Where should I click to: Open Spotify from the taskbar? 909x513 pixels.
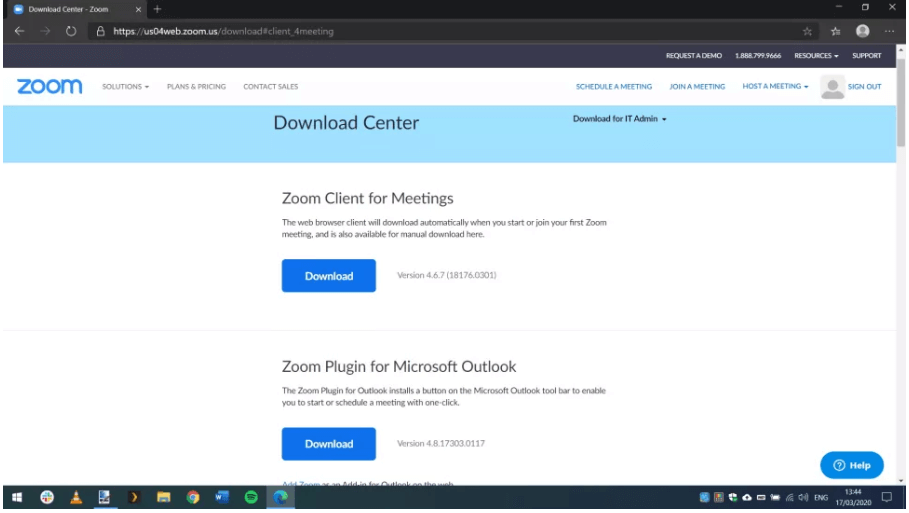click(251, 497)
